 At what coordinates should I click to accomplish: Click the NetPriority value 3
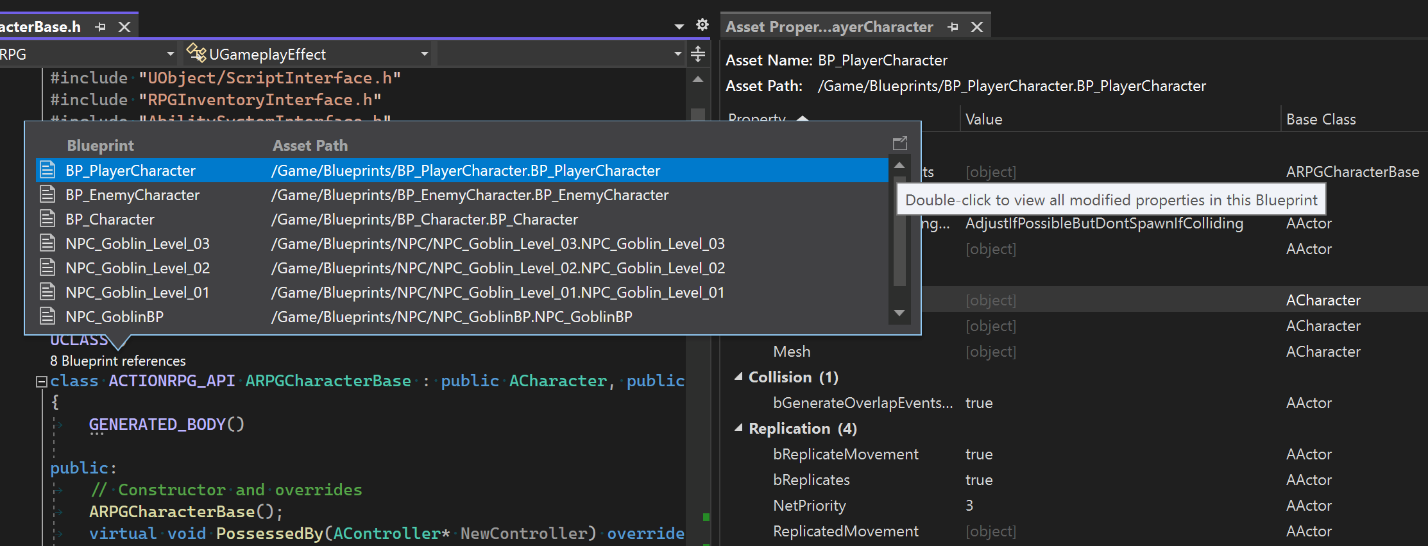click(969, 506)
